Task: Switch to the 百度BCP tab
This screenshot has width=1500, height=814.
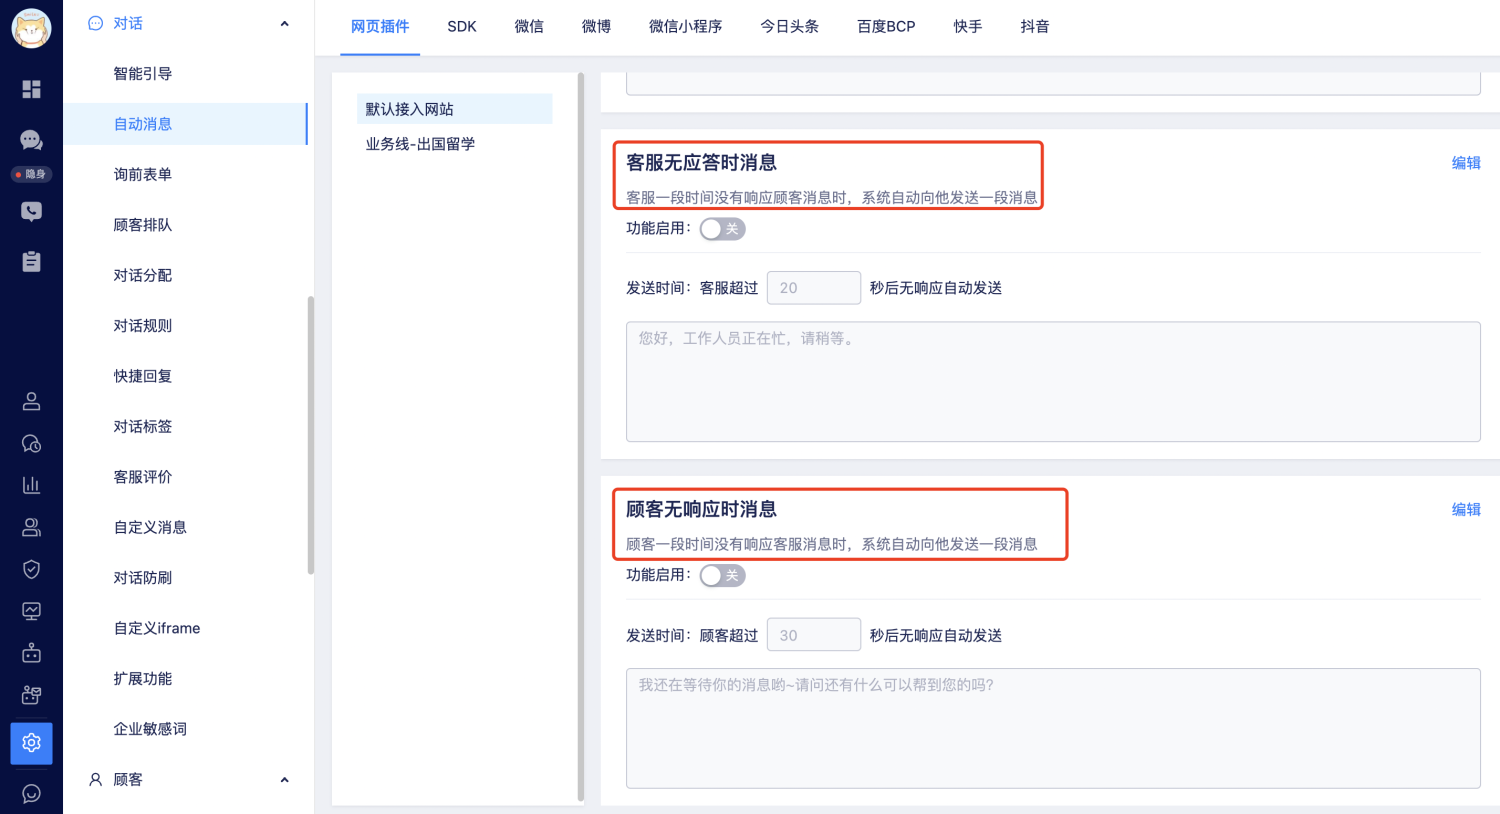Action: pos(886,27)
